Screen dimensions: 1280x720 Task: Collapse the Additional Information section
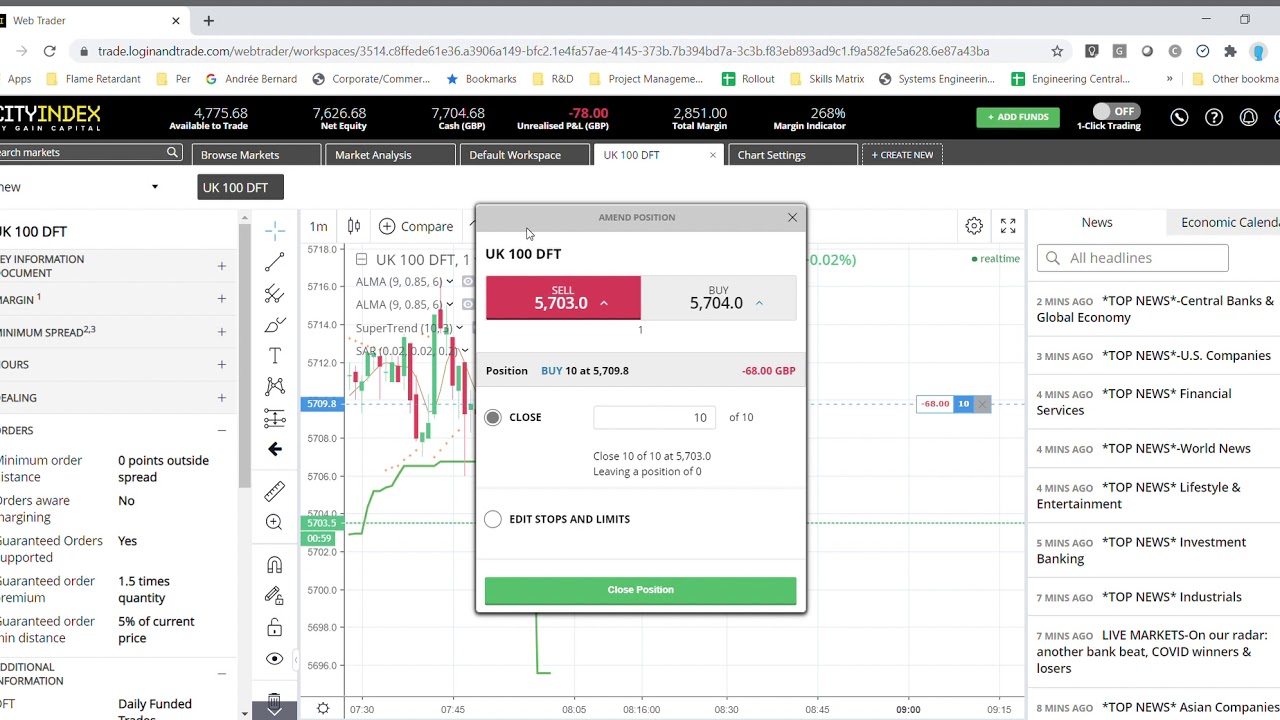(221, 674)
